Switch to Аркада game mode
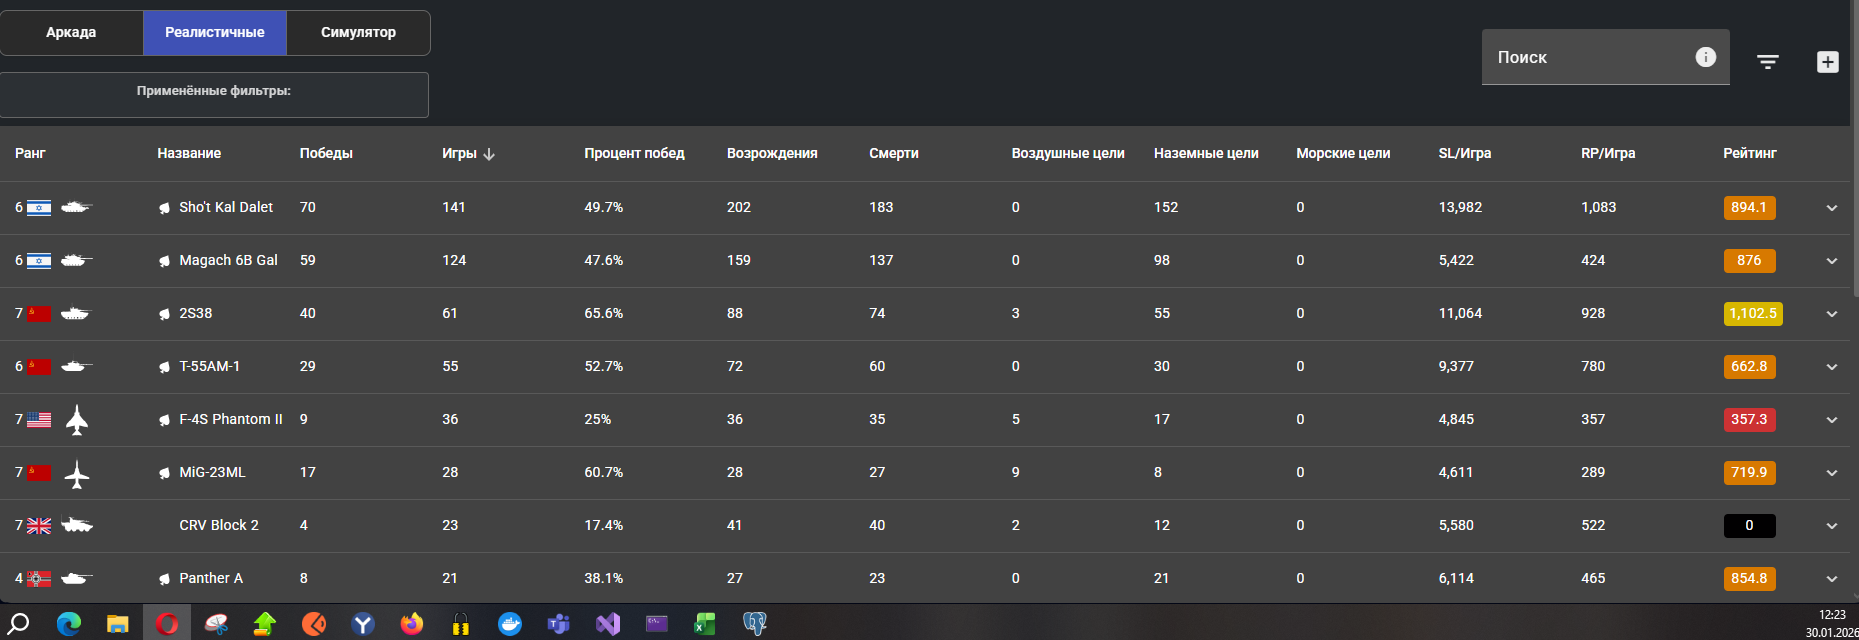1859x640 pixels. click(x=71, y=33)
